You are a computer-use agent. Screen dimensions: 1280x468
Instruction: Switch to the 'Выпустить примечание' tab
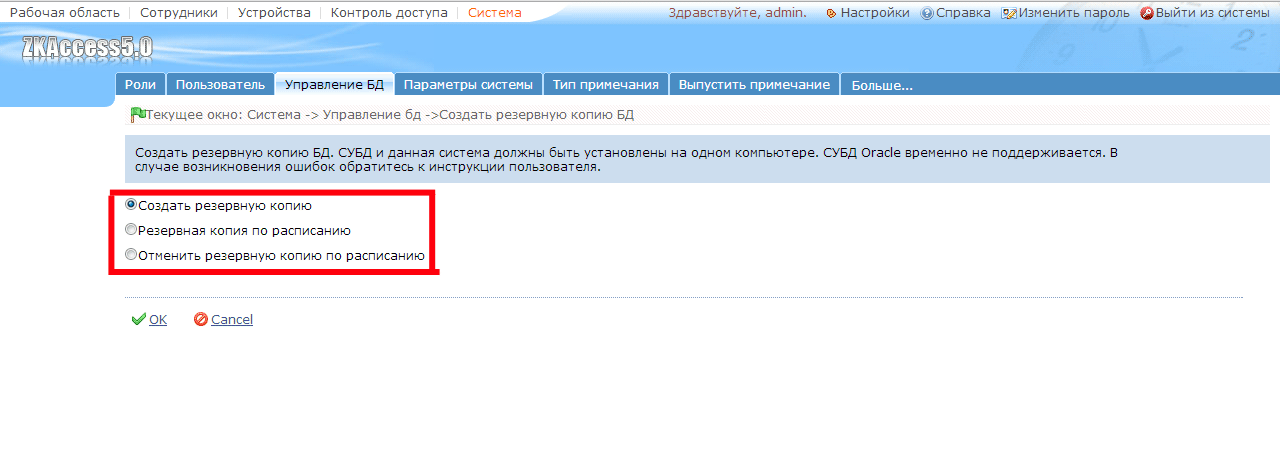click(x=754, y=85)
